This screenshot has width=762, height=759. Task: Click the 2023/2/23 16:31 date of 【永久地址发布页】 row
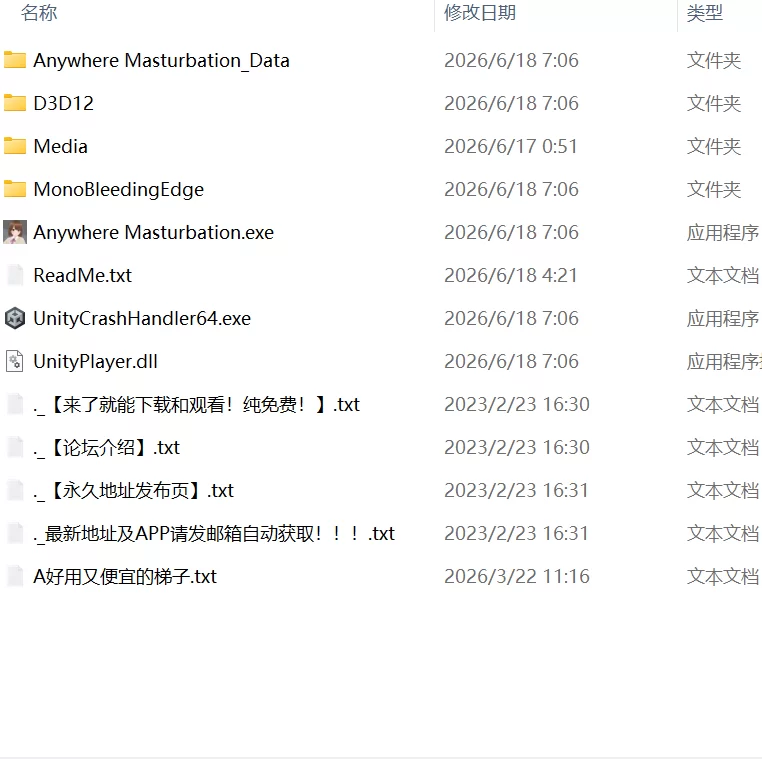[516, 491]
